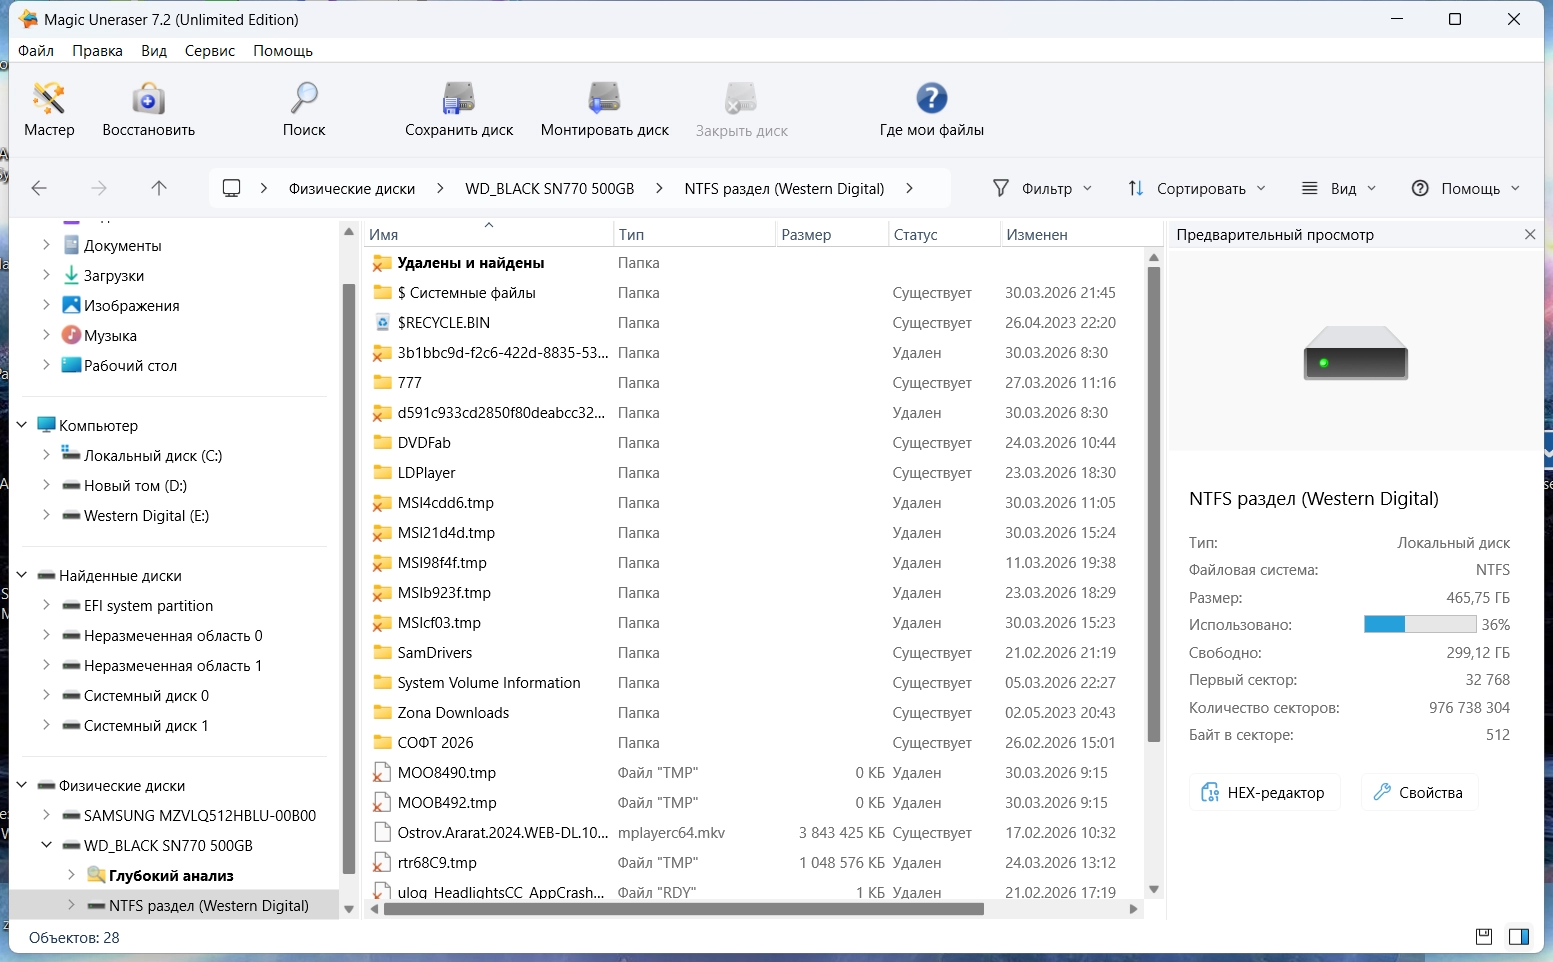Sort by the Статус column header
1553x962 pixels.
[944, 234]
